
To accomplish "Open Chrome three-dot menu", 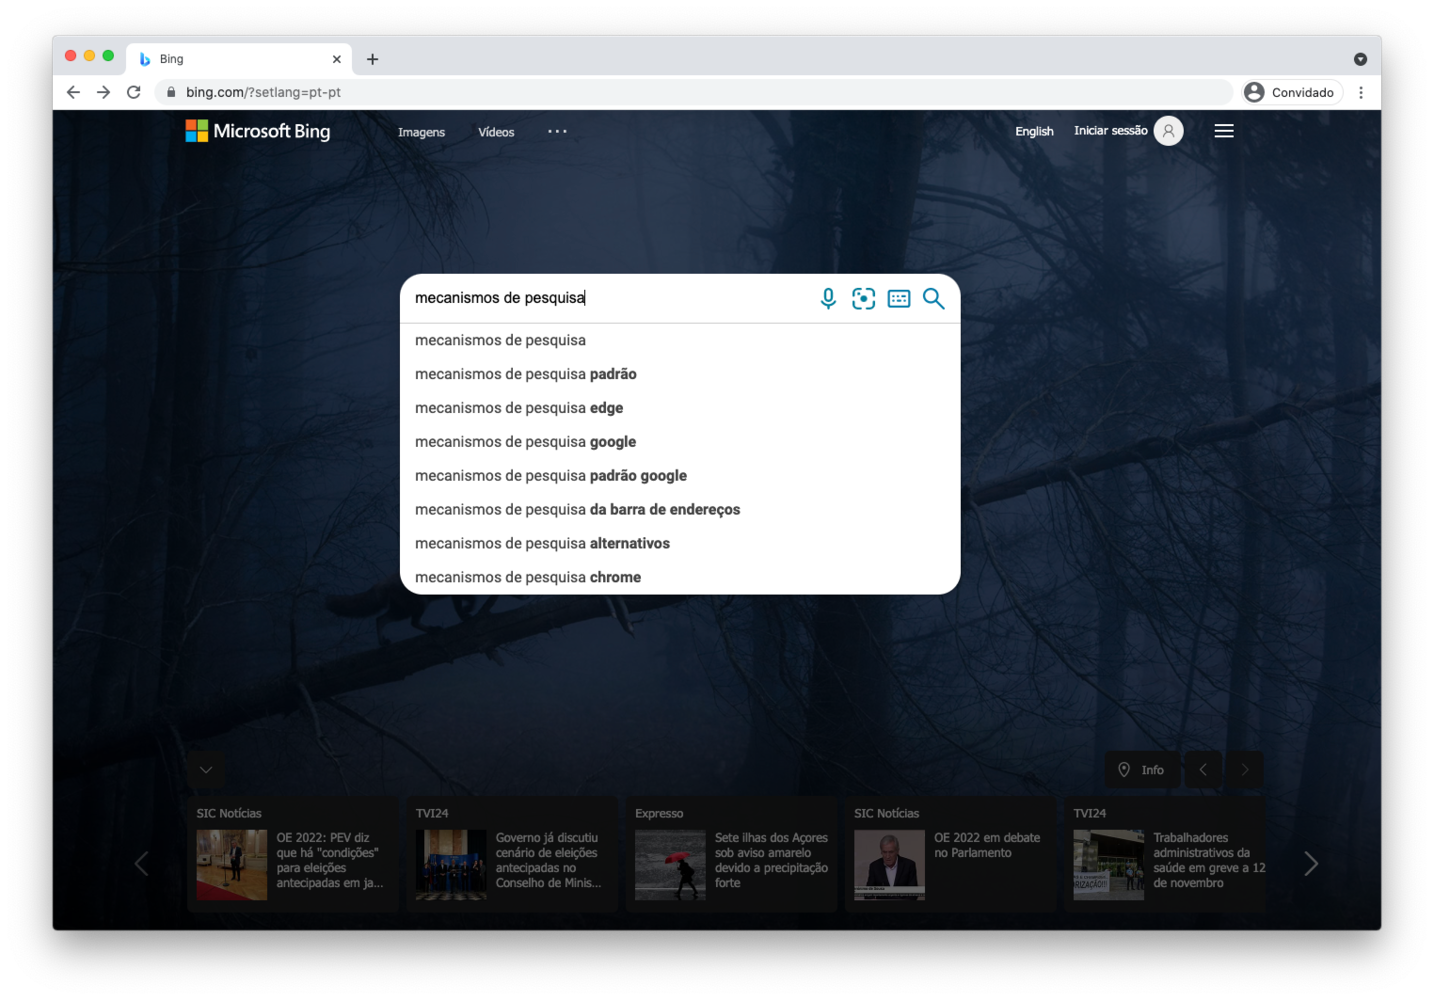I will [x=1361, y=92].
